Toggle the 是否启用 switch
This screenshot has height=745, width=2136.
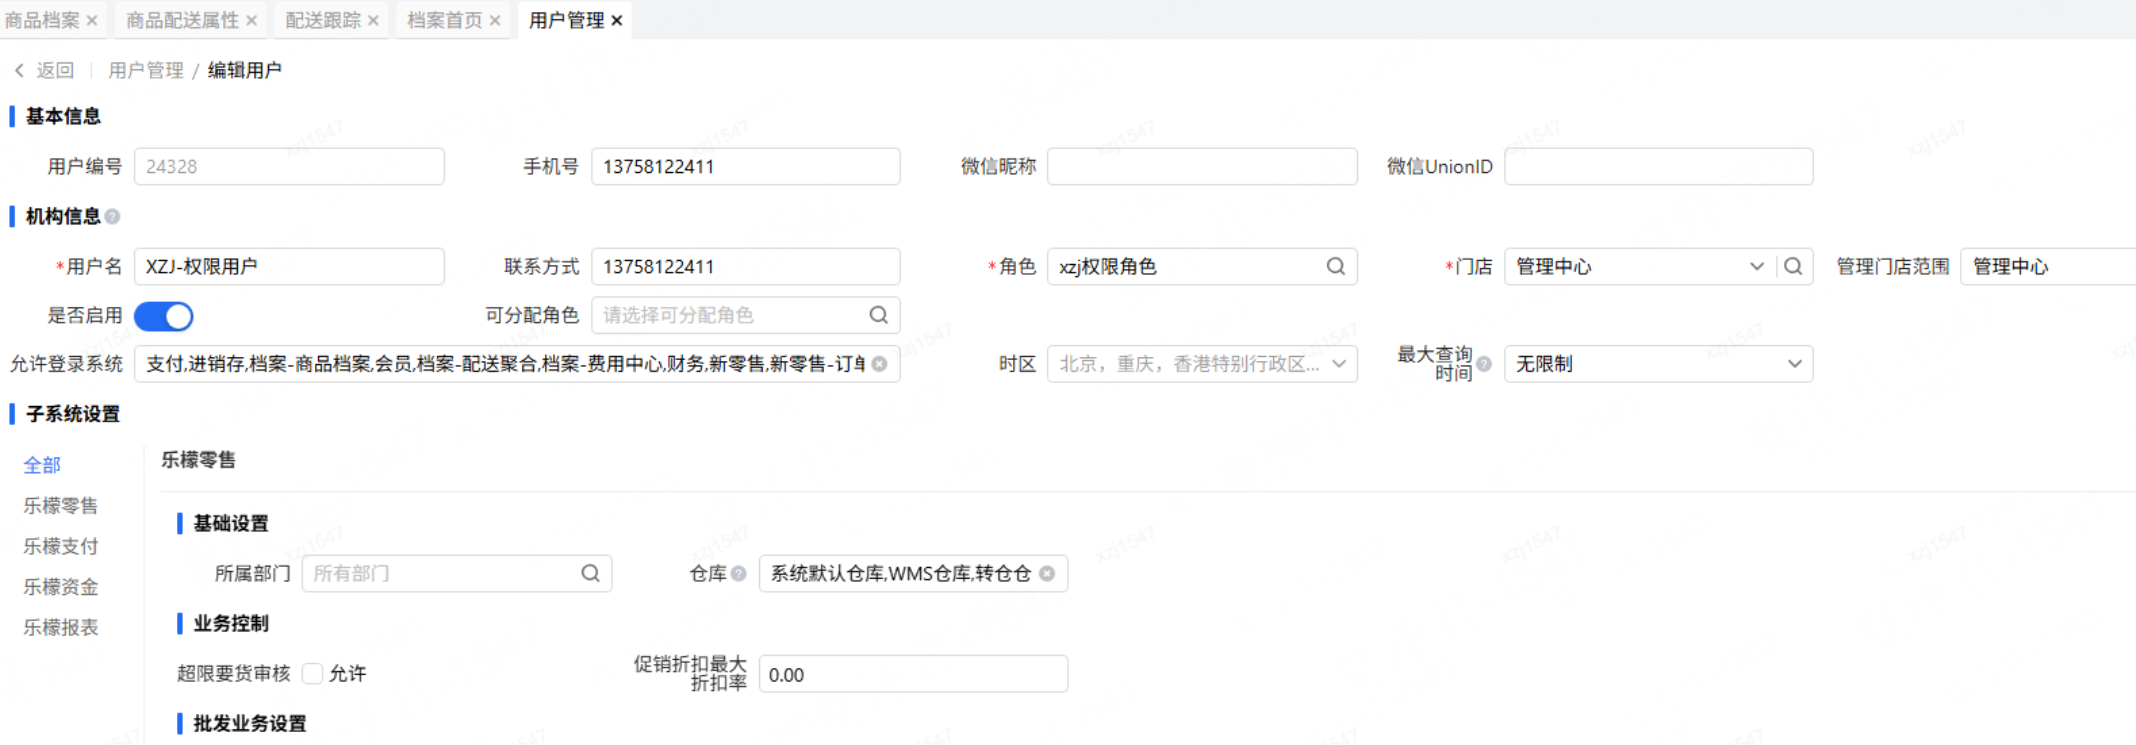point(164,316)
